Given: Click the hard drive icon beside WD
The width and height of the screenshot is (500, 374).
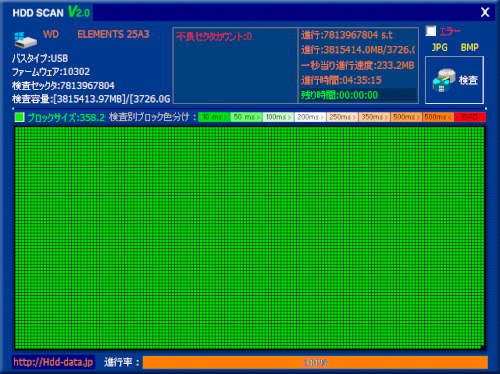Looking at the screenshot, I should click(25, 40).
